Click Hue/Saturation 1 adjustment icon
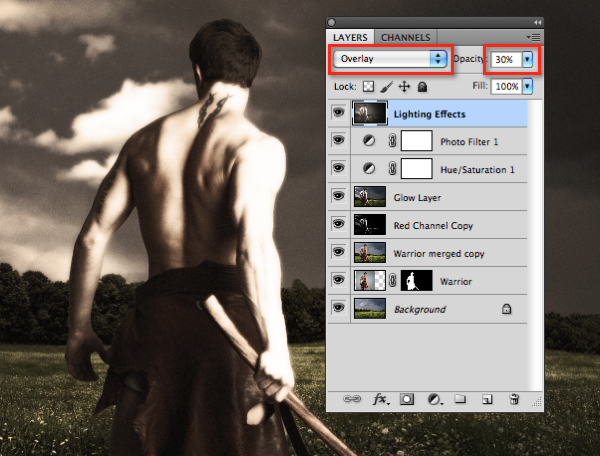 [x=369, y=168]
